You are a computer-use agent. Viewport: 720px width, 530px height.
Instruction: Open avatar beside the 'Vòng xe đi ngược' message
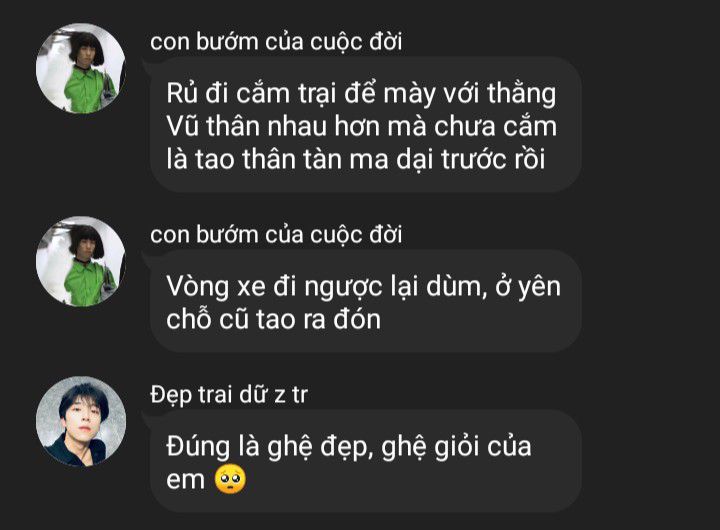(81, 261)
